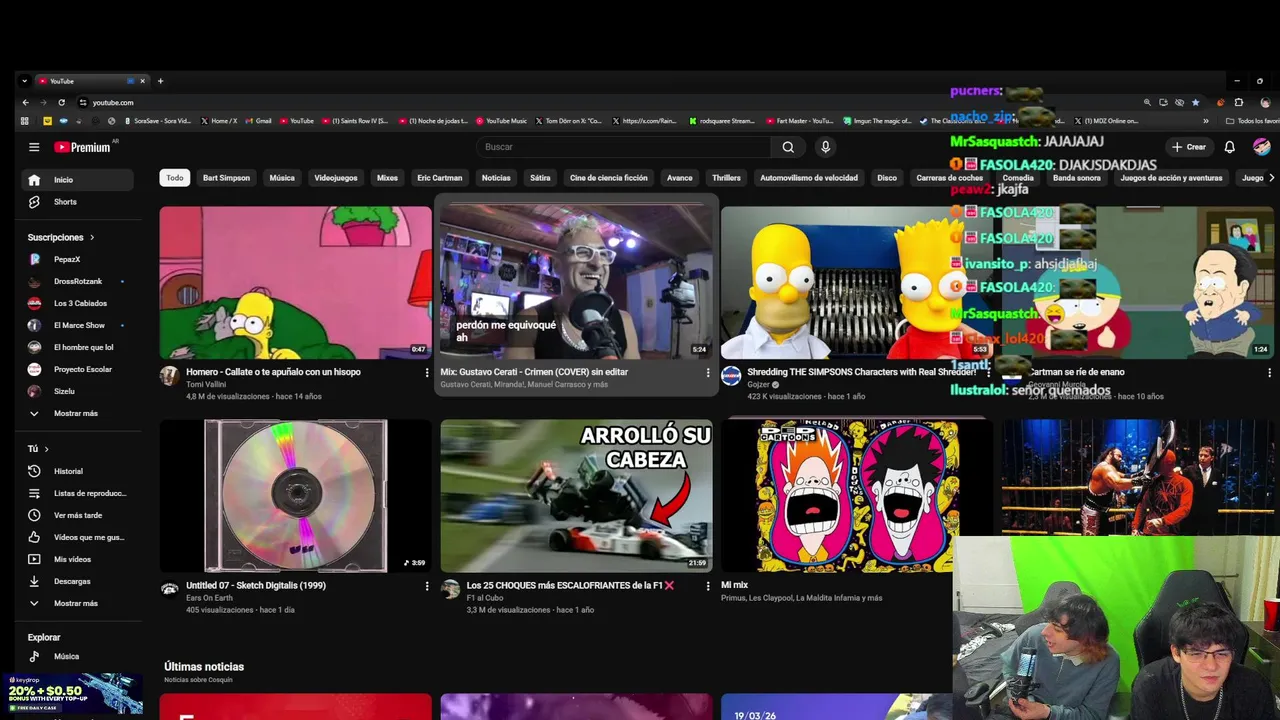Click in the Buscar search field
The image size is (1280, 720).
click(624, 147)
